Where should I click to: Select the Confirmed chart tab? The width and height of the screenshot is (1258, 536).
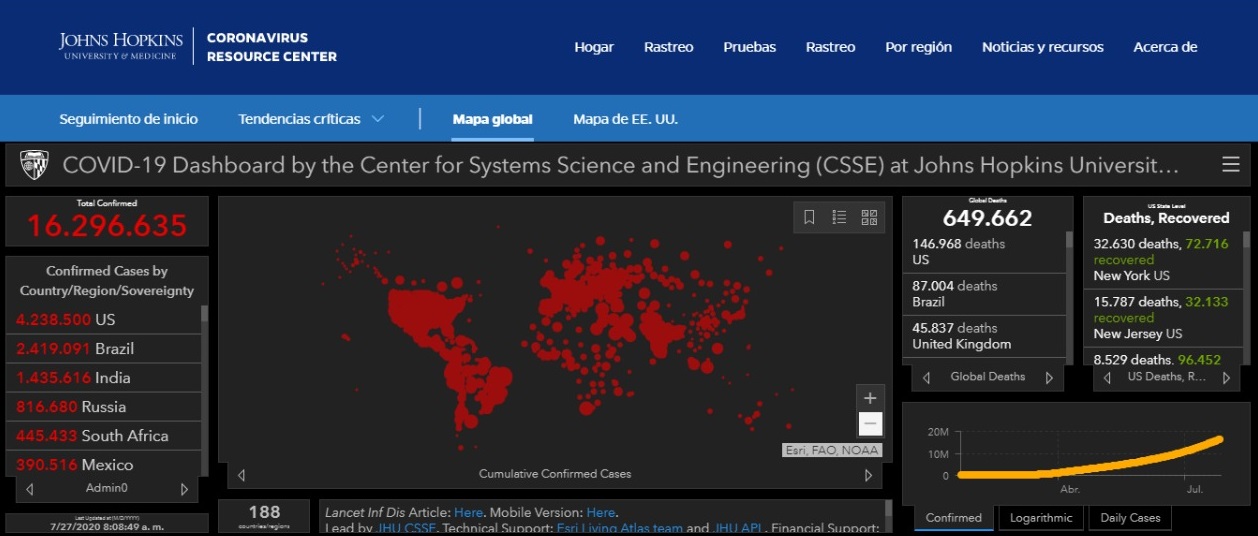click(954, 518)
